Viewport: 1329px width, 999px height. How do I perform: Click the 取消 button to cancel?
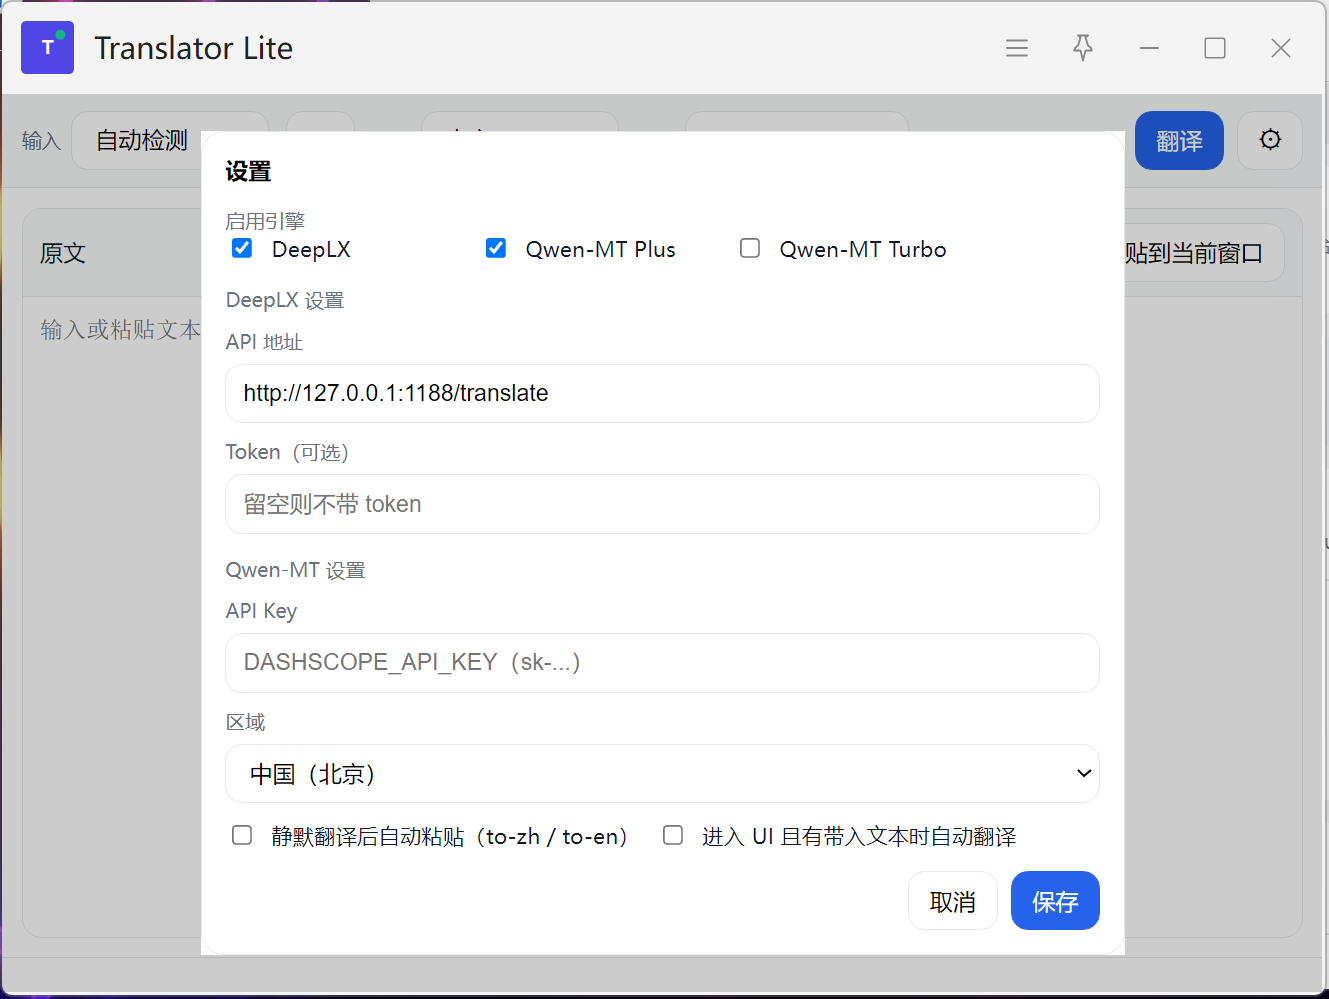(952, 901)
